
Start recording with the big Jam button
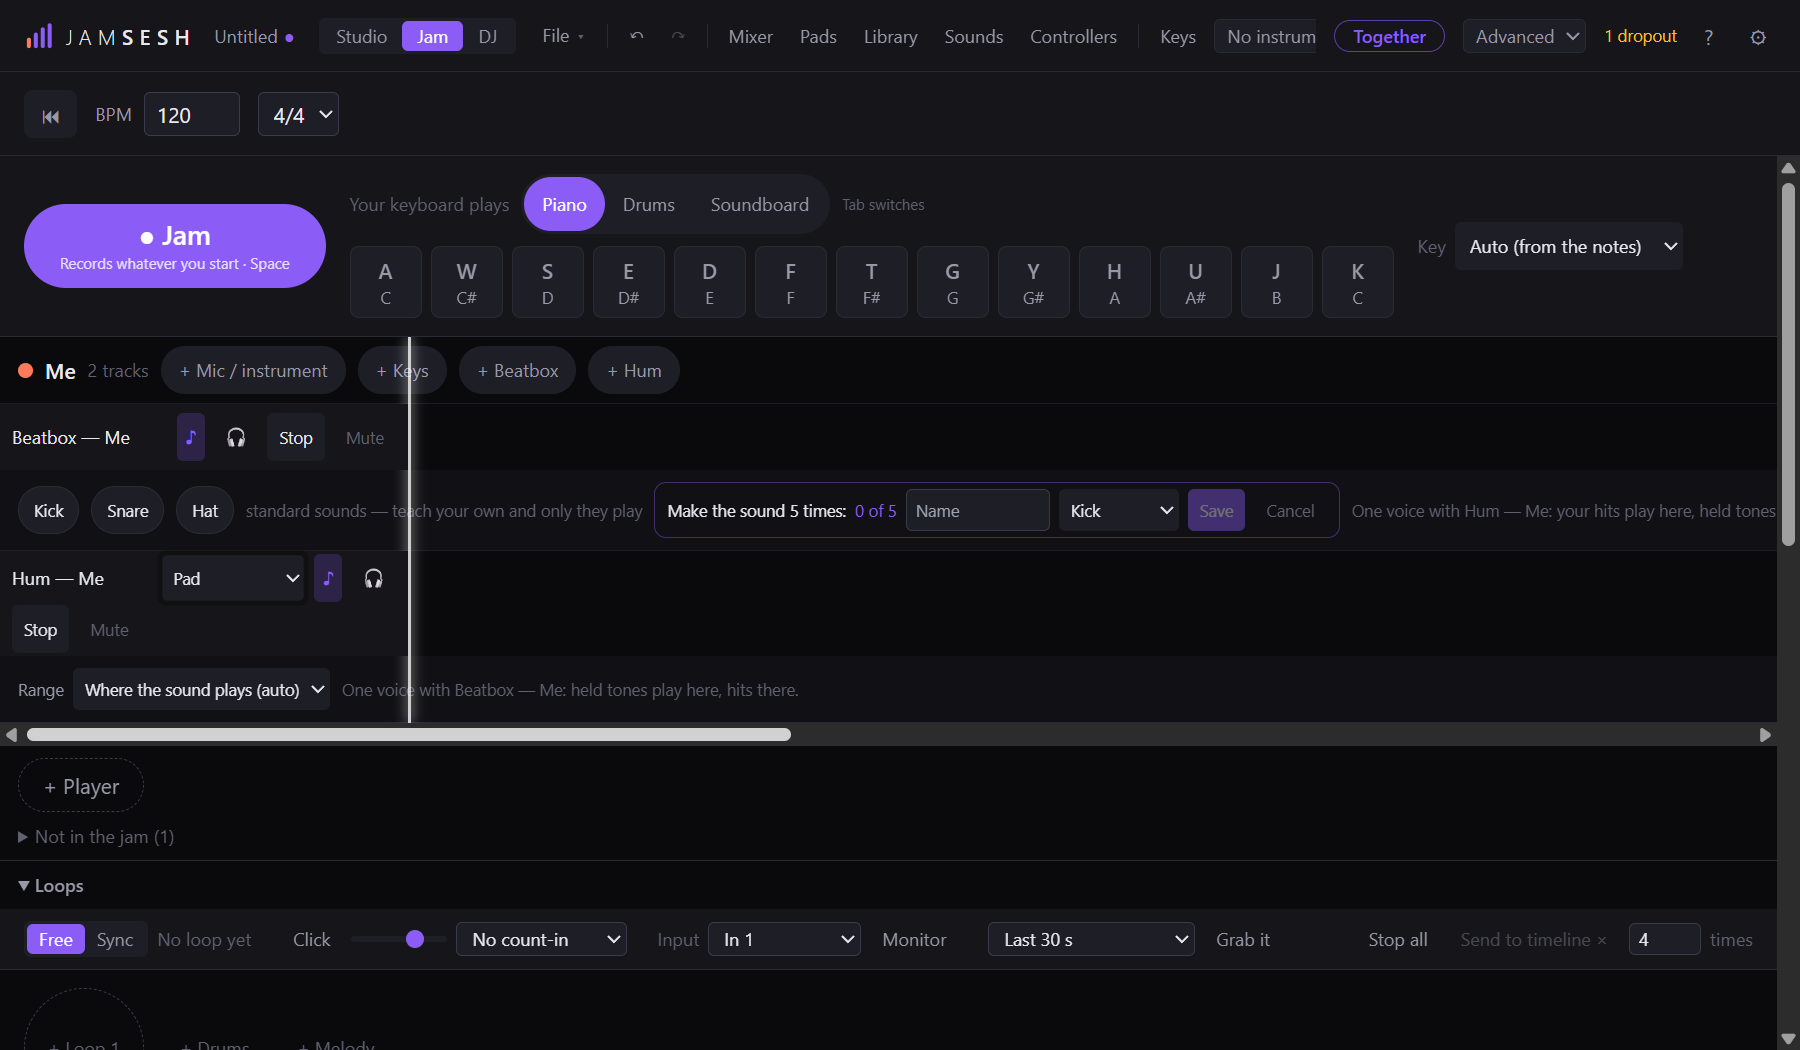(175, 246)
